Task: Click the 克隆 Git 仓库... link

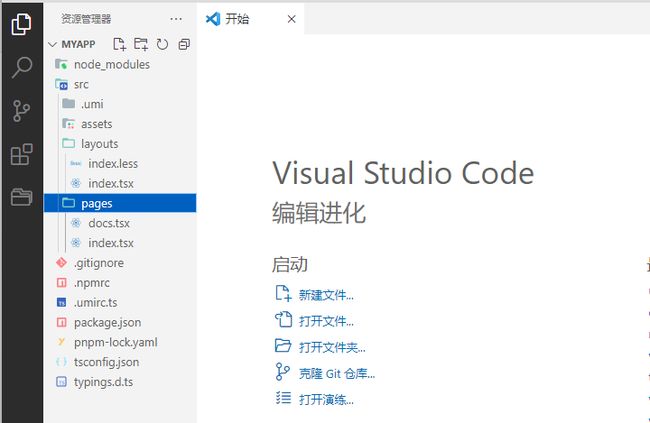Action: point(337,374)
